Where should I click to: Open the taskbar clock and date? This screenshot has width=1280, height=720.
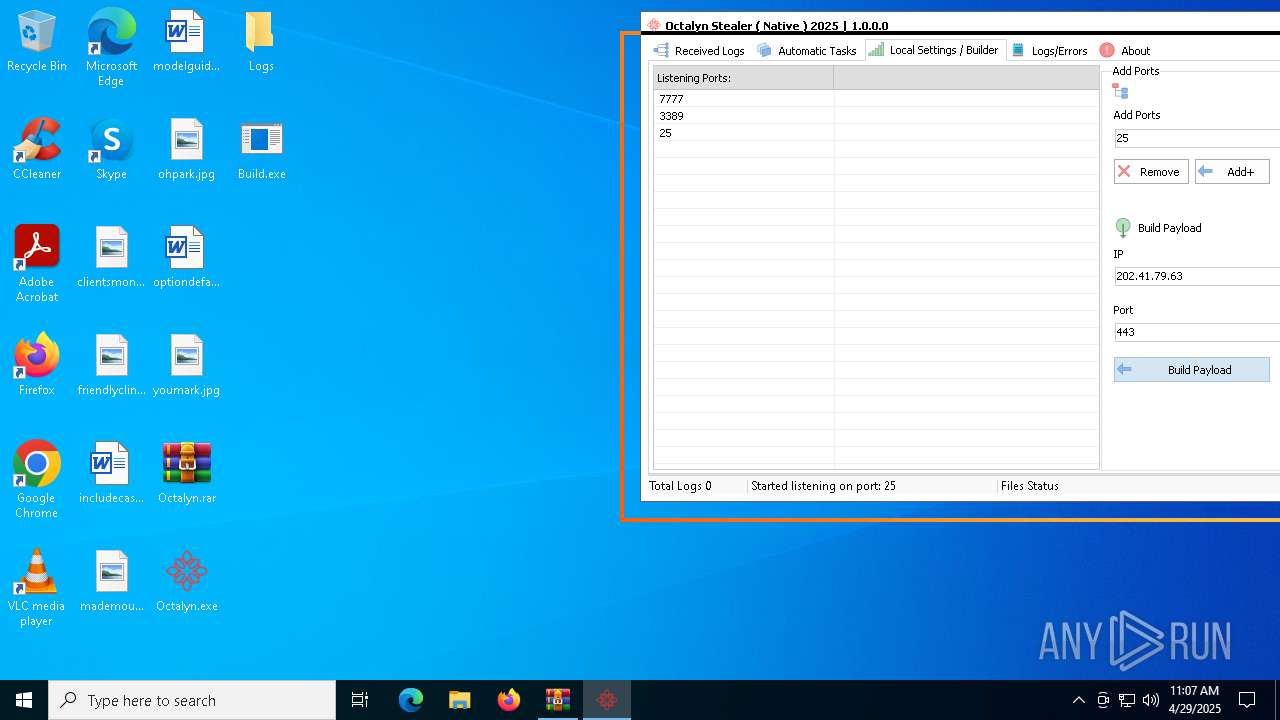coord(1194,700)
